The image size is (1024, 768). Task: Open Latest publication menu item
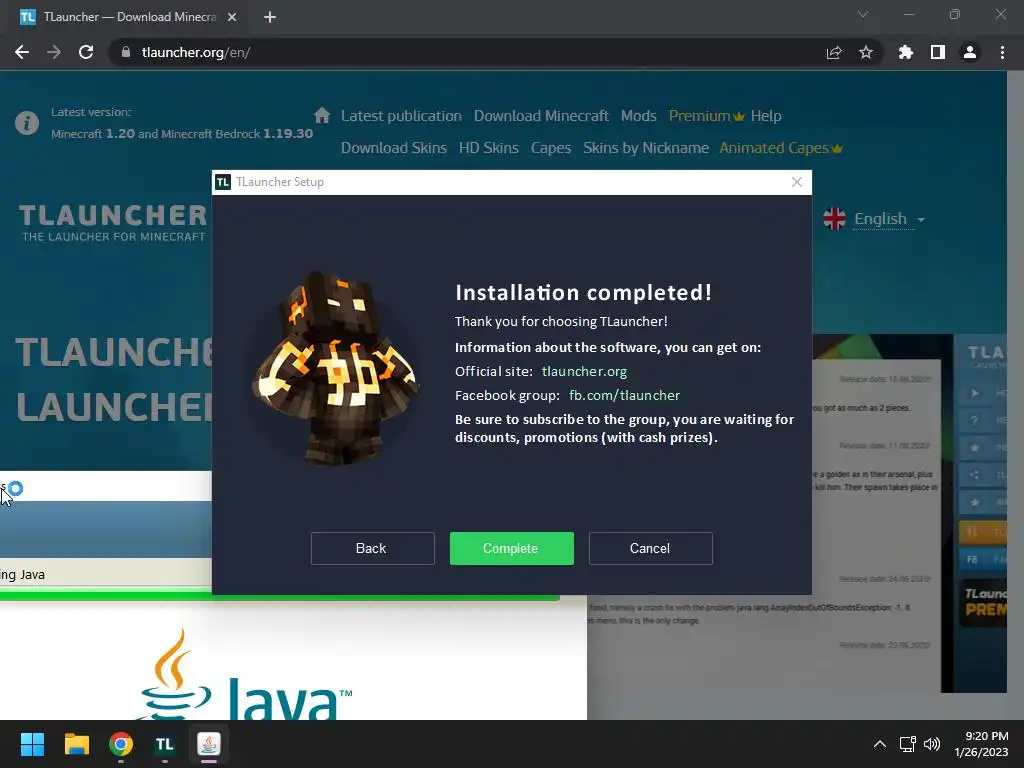(x=401, y=116)
